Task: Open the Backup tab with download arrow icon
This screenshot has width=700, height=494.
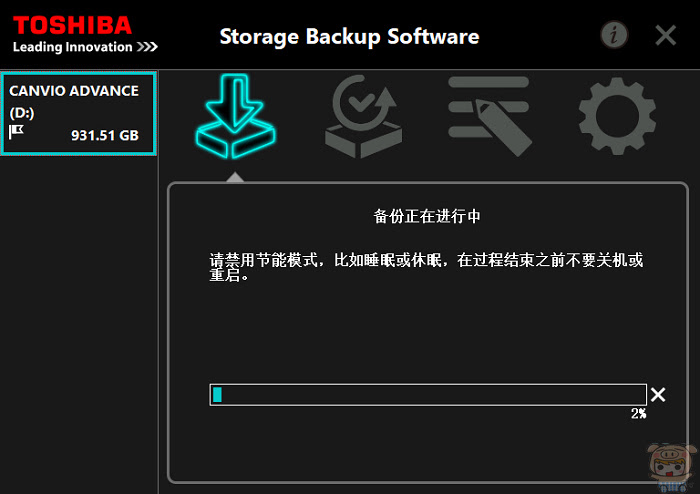Action: click(x=235, y=116)
